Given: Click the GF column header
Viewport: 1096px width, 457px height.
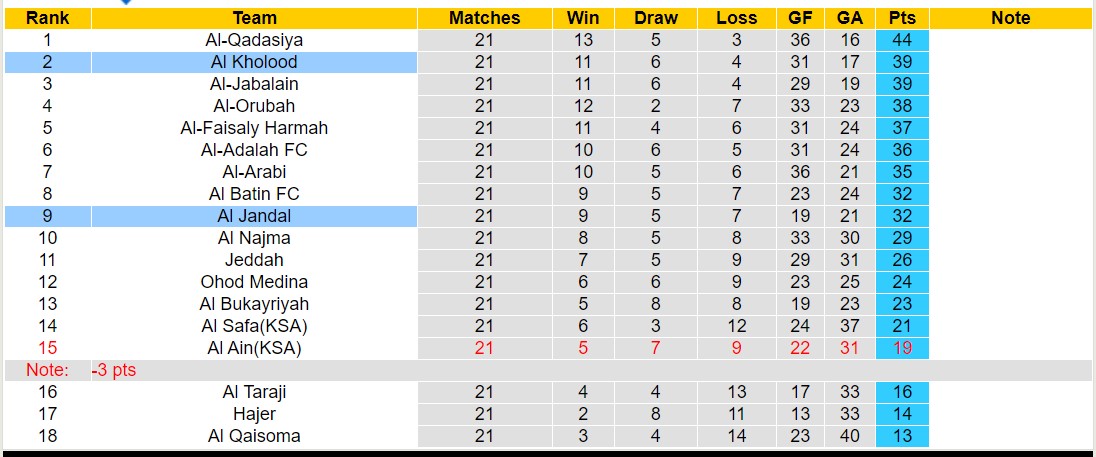Looking at the screenshot, I should (x=800, y=18).
